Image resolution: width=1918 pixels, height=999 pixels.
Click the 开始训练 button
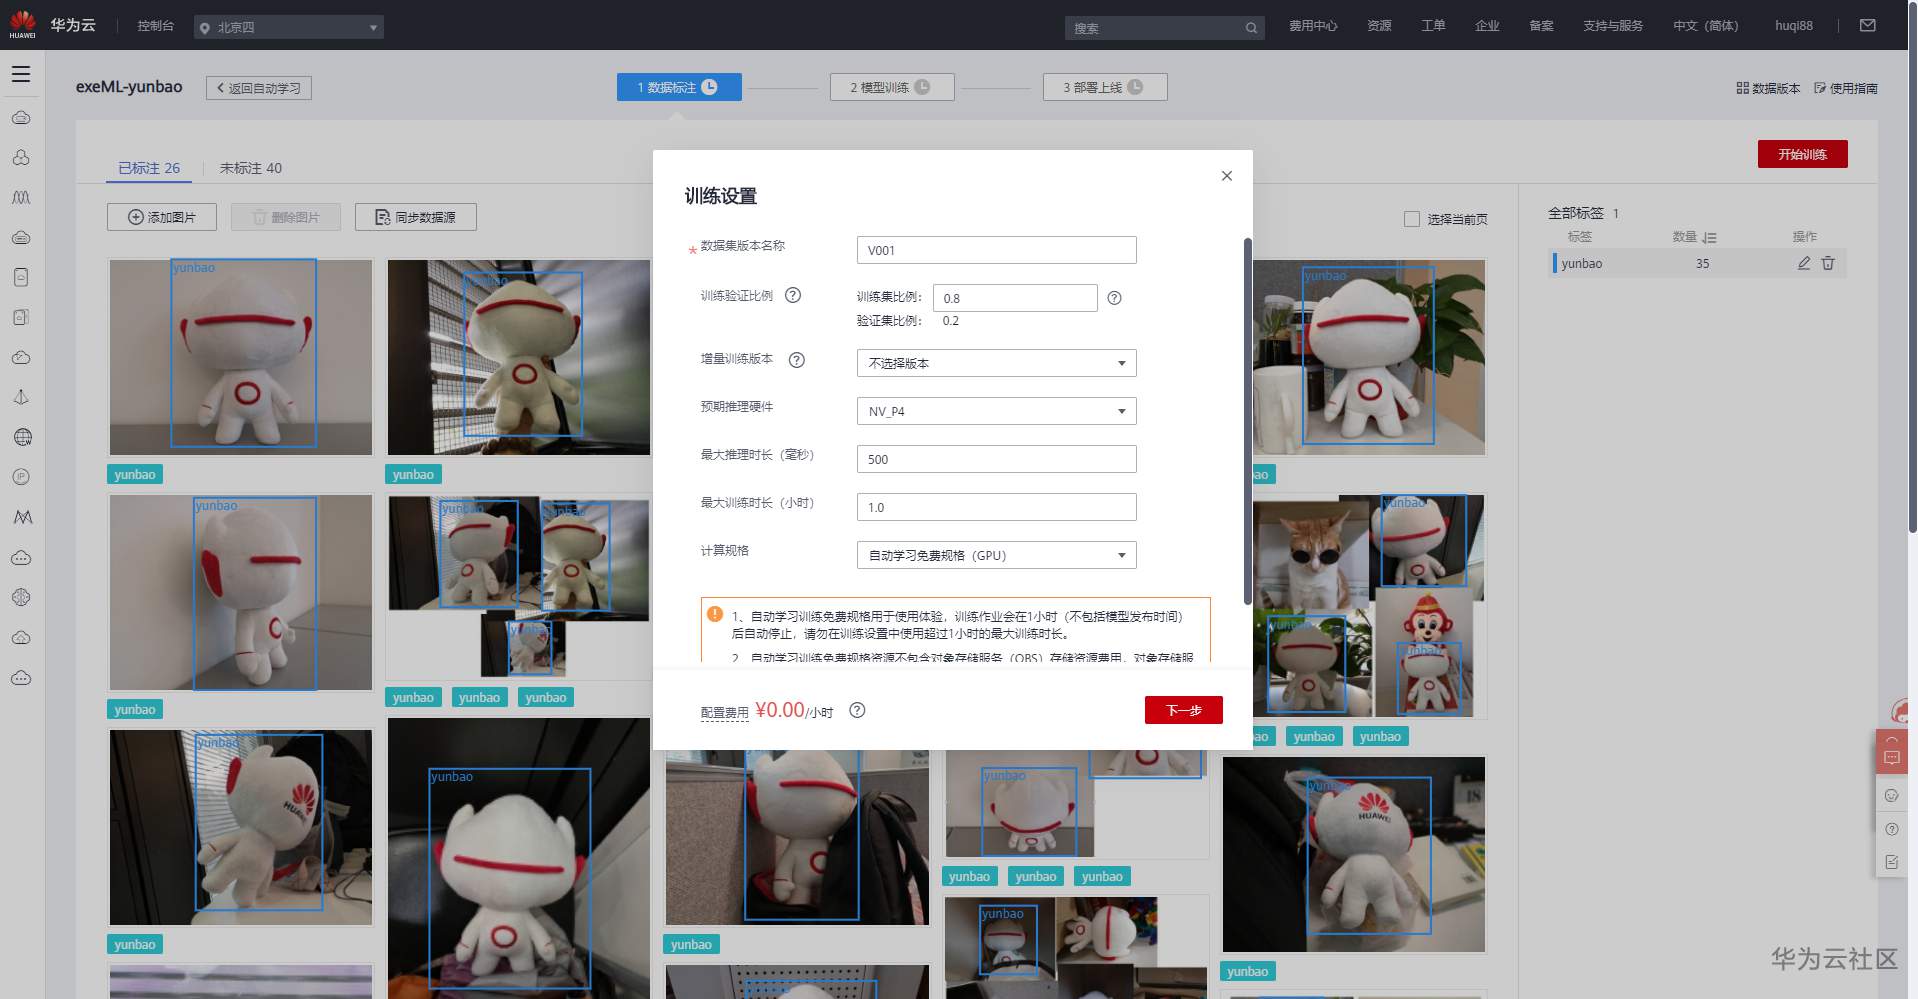click(x=1802, y=154)
